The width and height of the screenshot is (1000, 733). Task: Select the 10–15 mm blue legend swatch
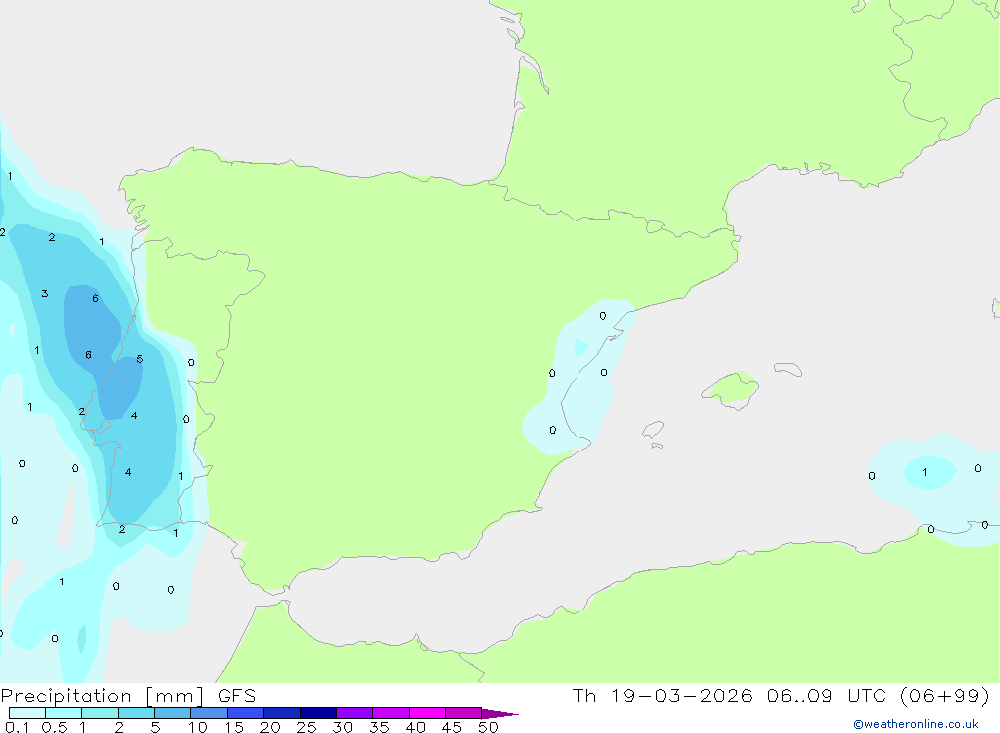coord(209,713)
